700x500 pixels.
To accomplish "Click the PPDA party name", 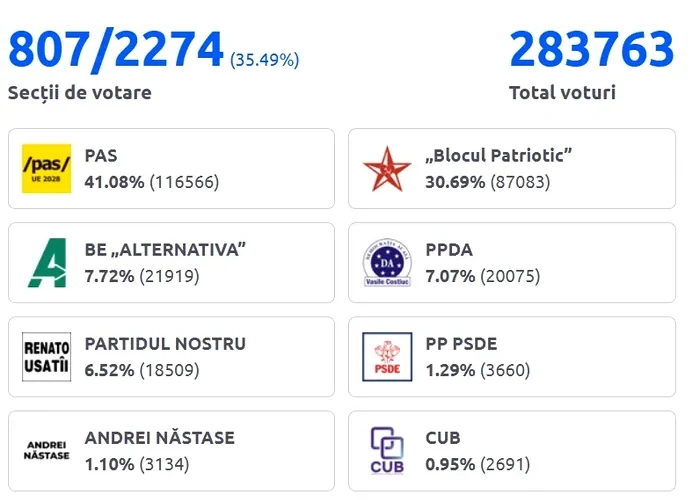I will (x=449, y=250).
